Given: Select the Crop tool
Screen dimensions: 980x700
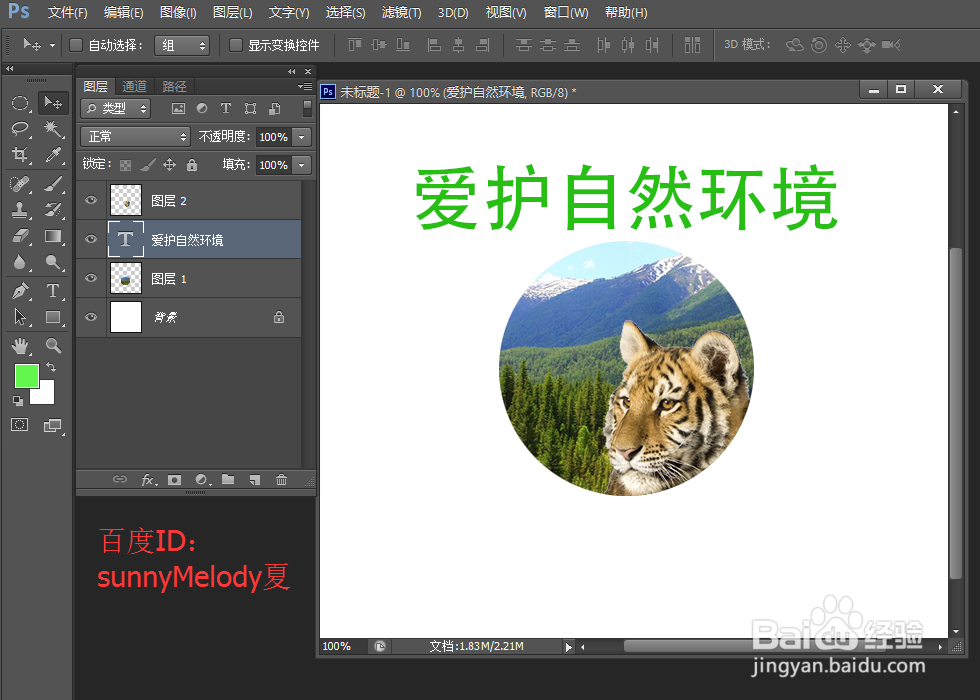Looking at the screenshot, I should 20,155.
